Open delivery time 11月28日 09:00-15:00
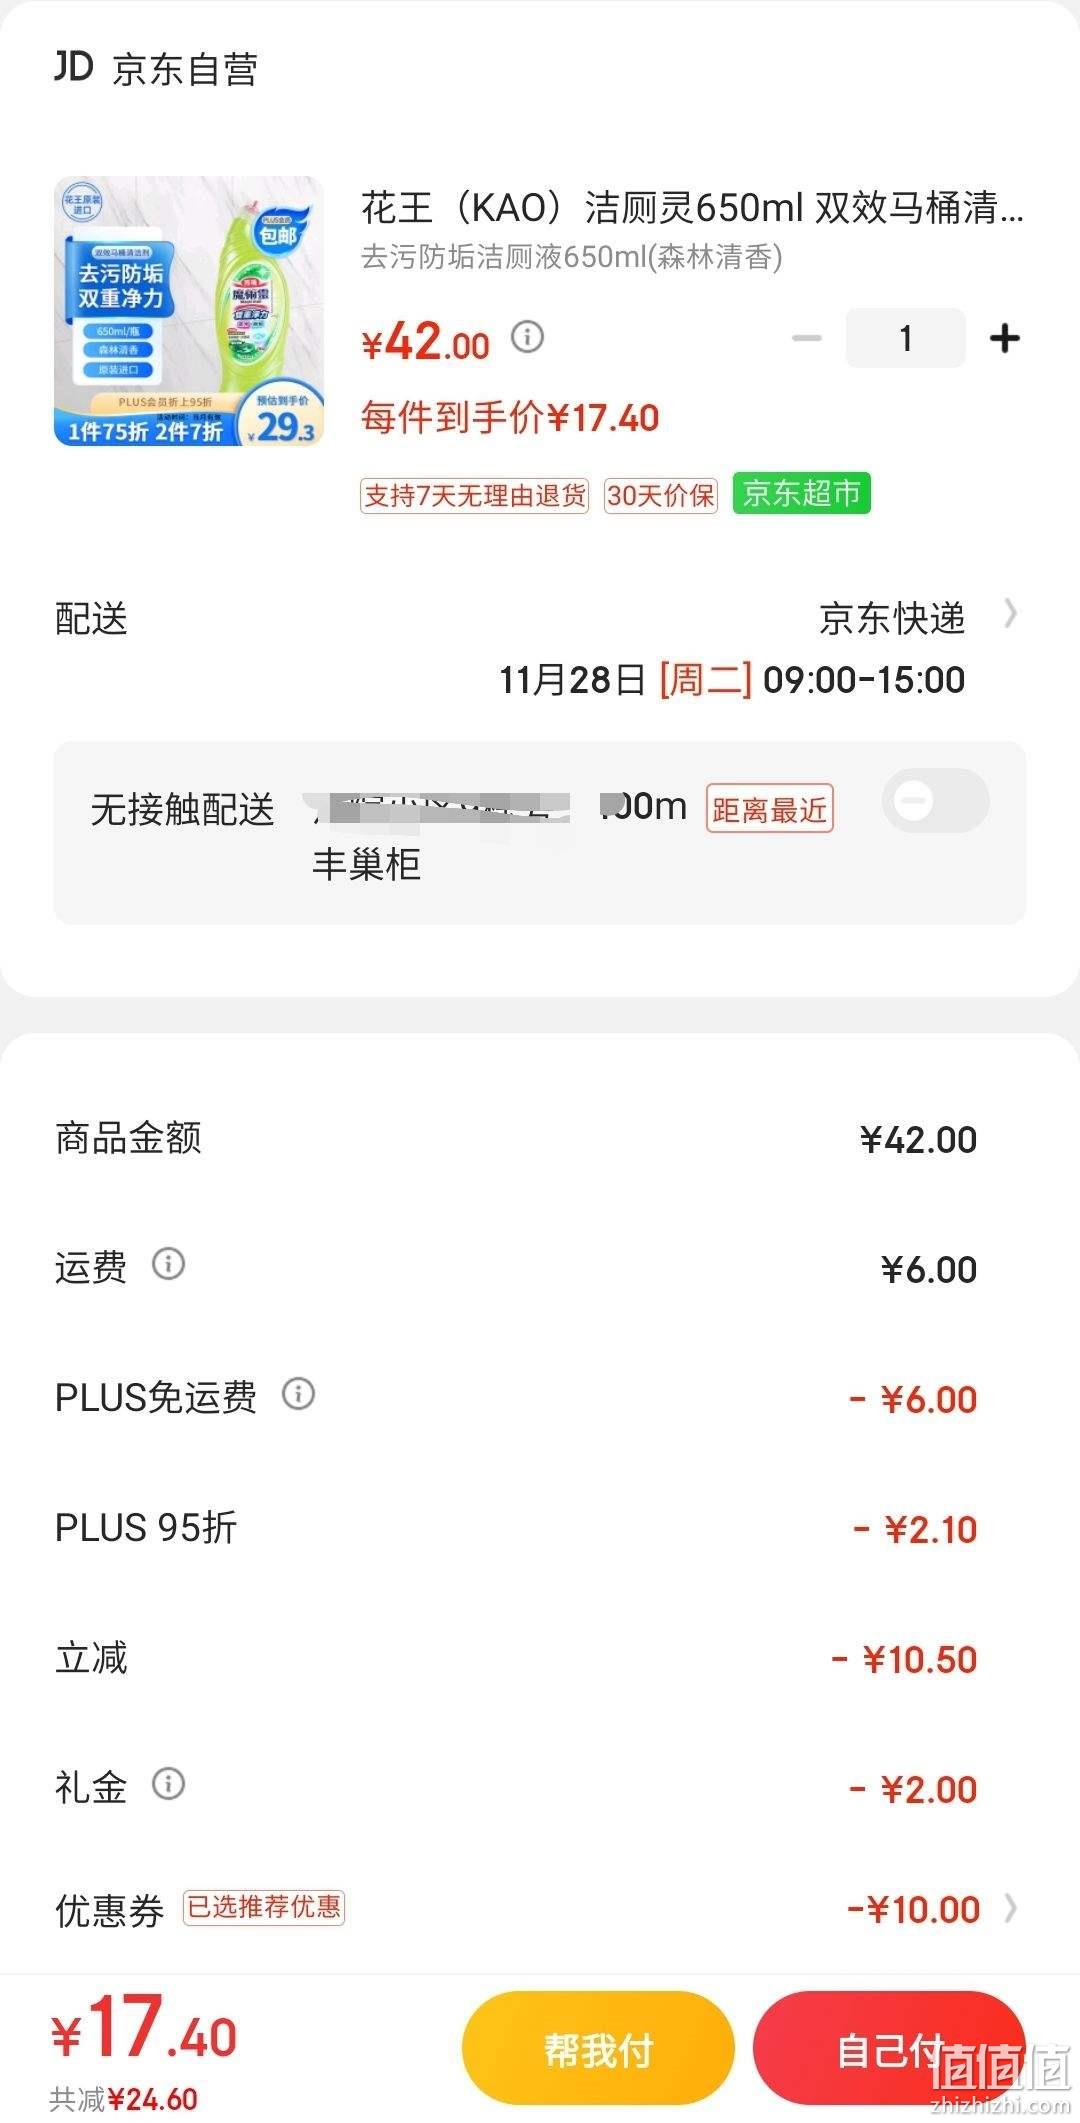 tap(732, 680)
